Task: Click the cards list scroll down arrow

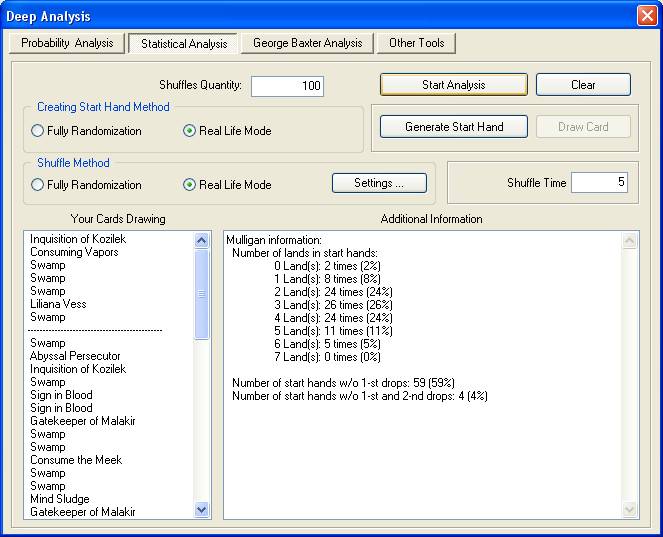Action: pos(202,510)
